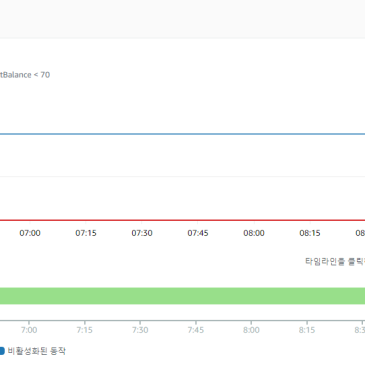Viewport: 365px width, 365px height.
Task: Select the 7:00 tick on lower timeline
Action: point(29,330)
